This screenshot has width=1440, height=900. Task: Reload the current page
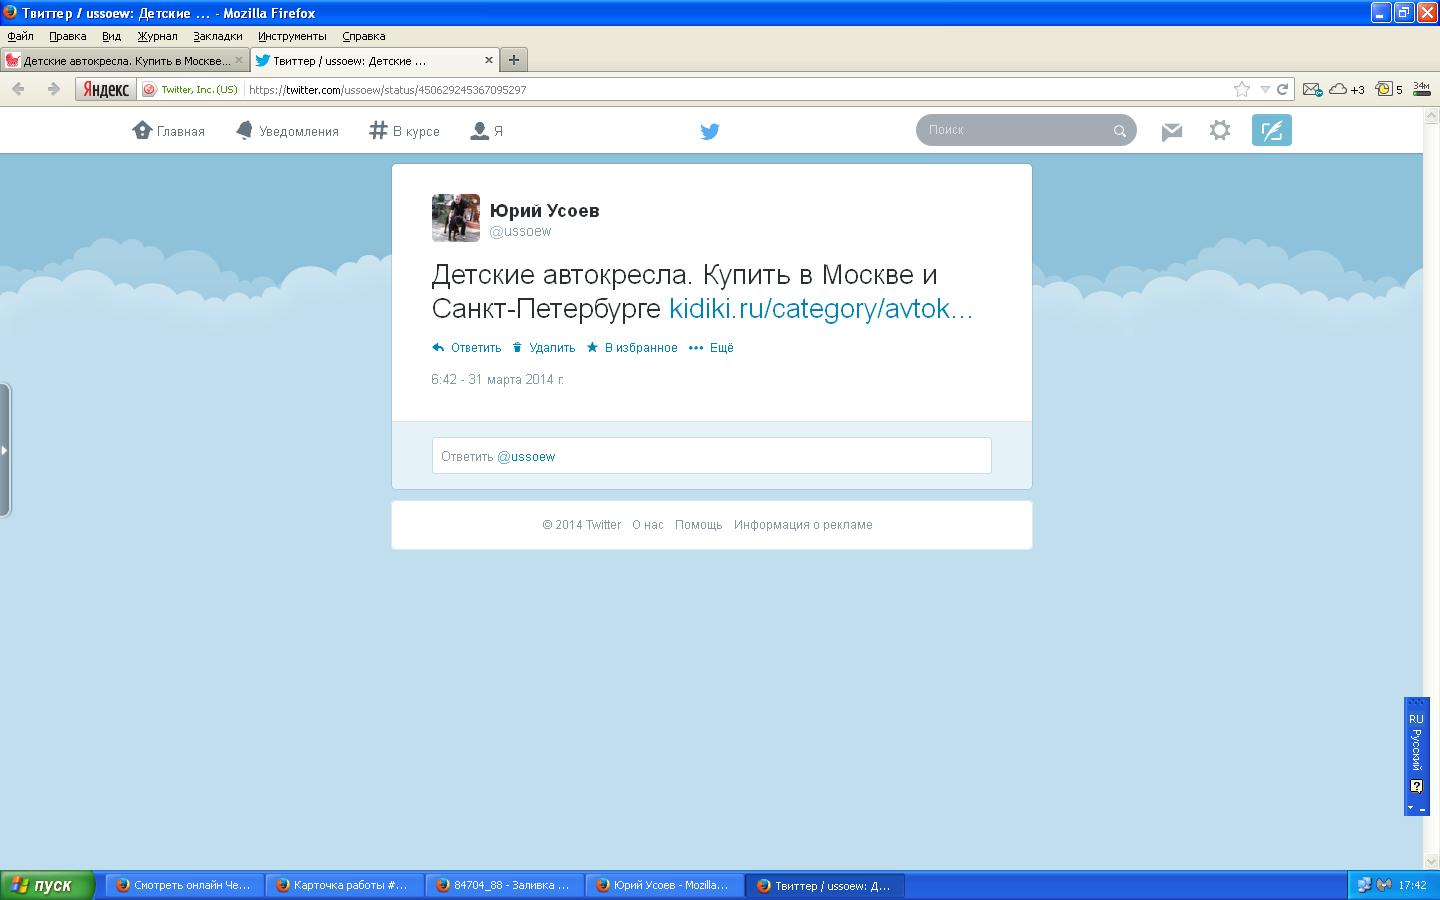[1282, 89]
